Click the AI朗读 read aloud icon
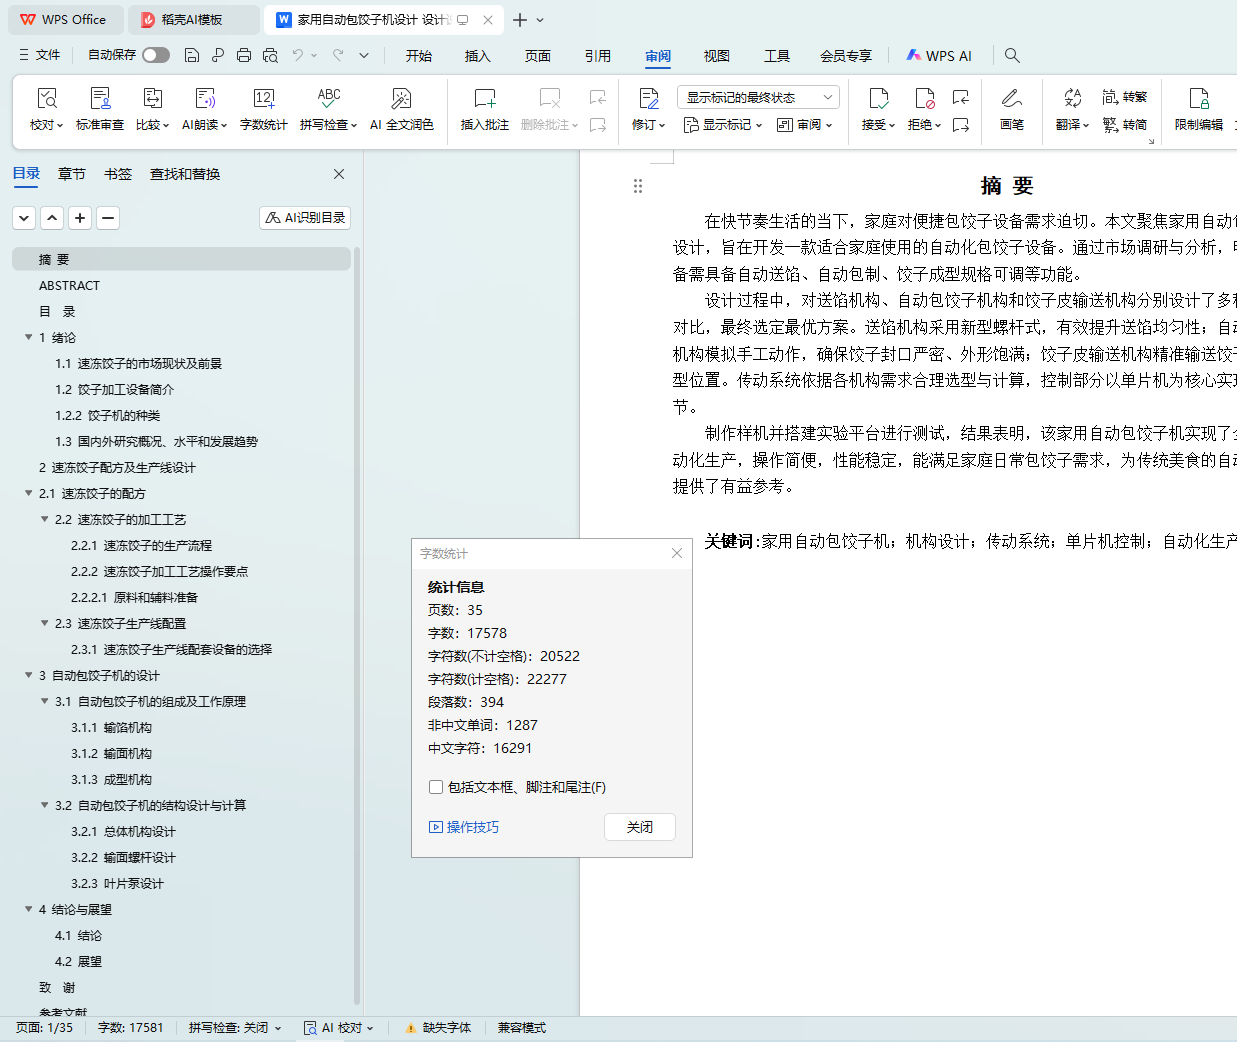The width and height of the screenshot is (1237, 1042). [x=205, y=99]
